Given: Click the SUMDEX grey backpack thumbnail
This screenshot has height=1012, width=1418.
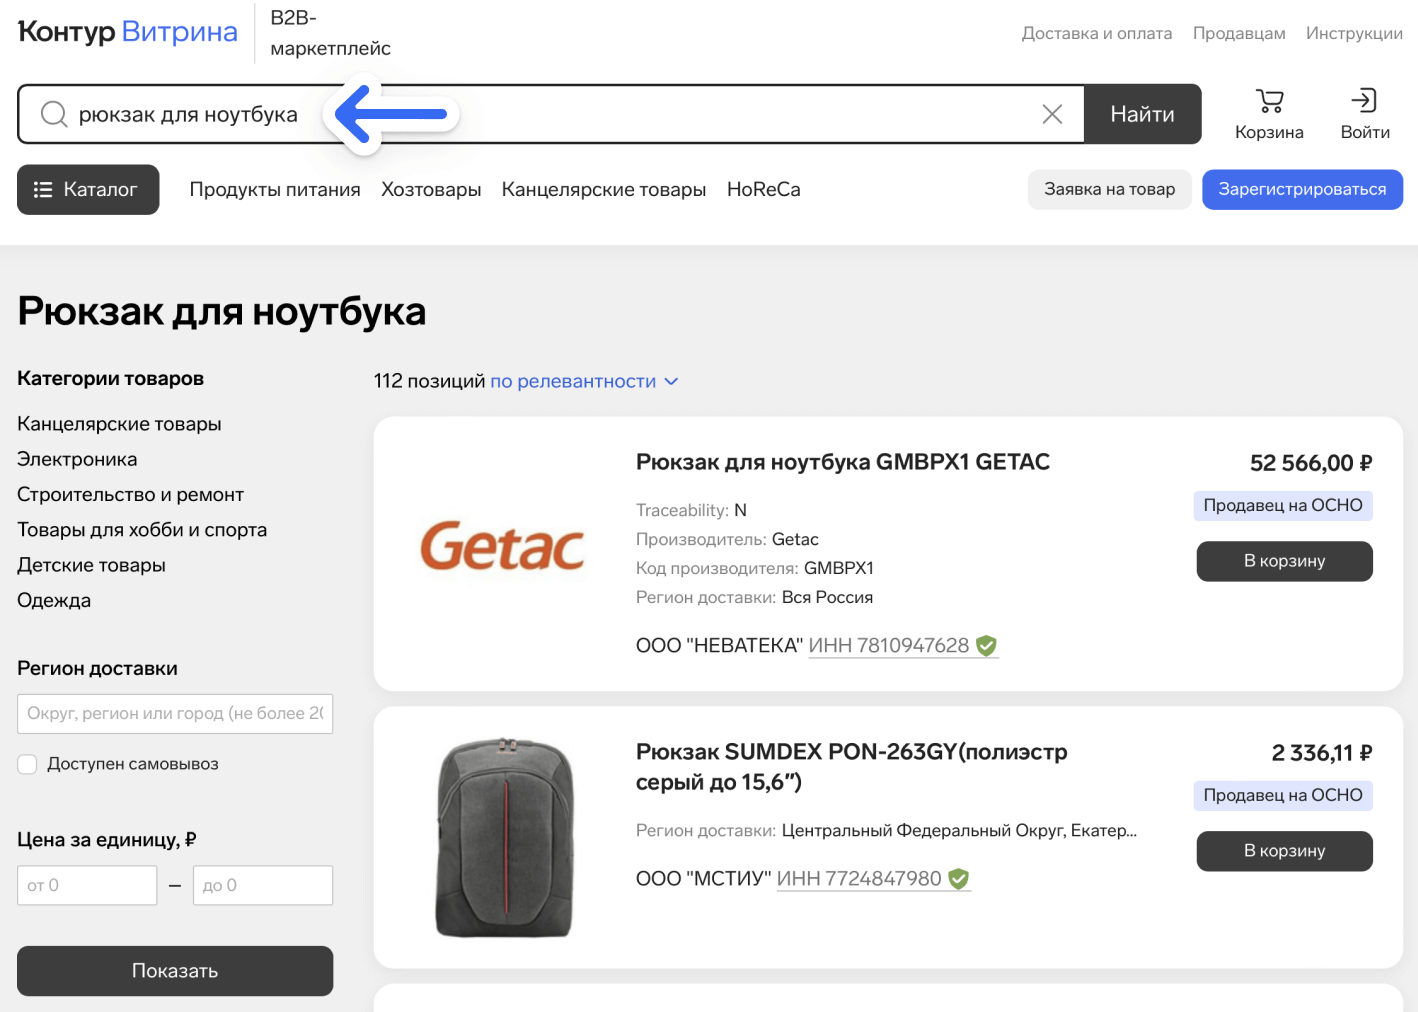Looking at the screenshot, I should pyautogui.click(x=505, y=838).
